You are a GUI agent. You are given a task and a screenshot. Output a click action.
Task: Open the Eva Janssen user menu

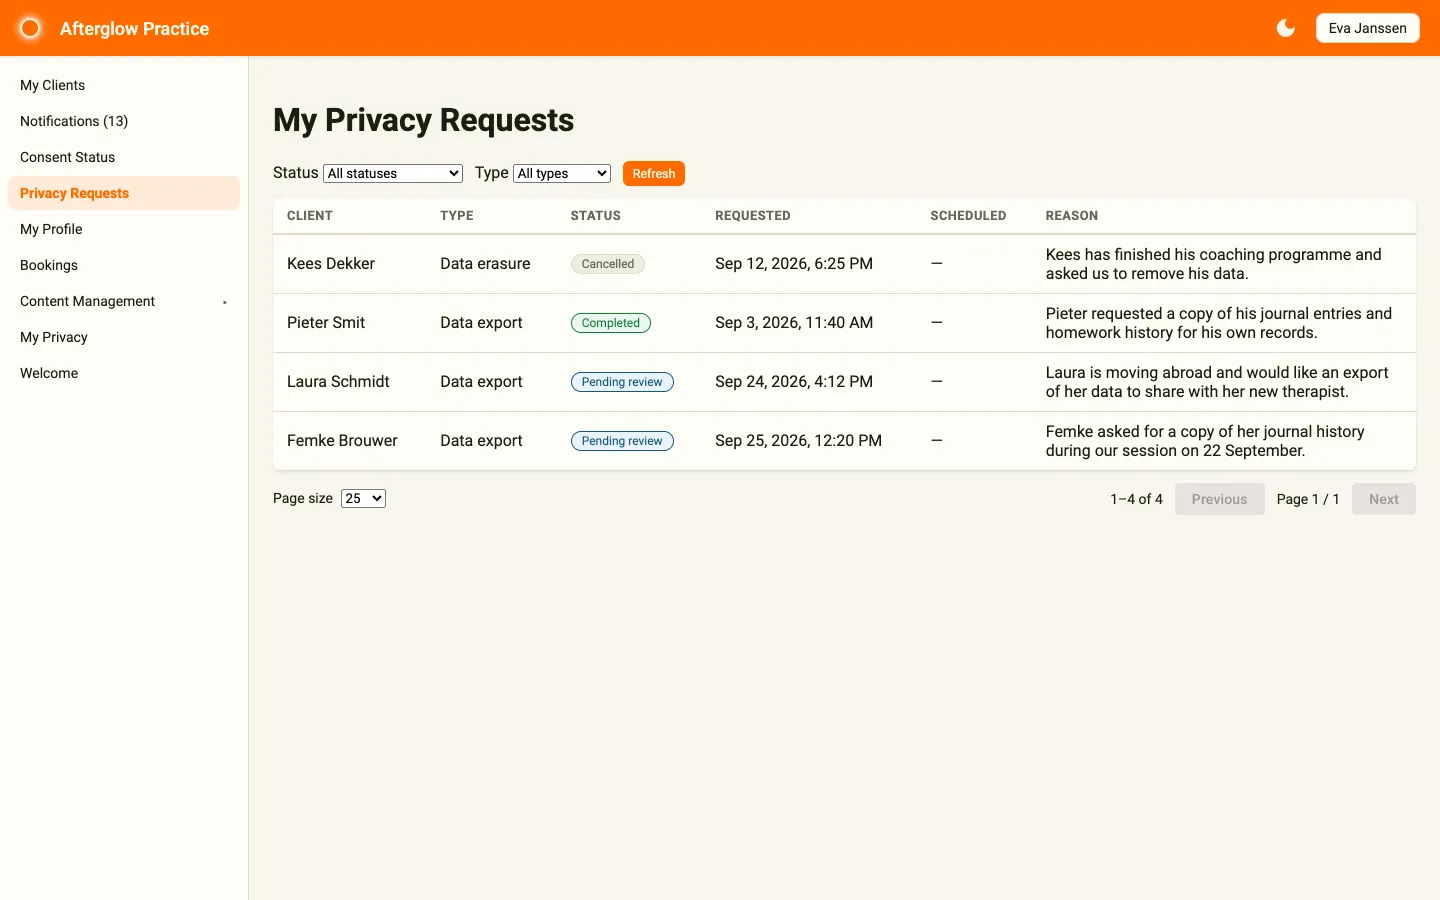tap(1367, 28)
